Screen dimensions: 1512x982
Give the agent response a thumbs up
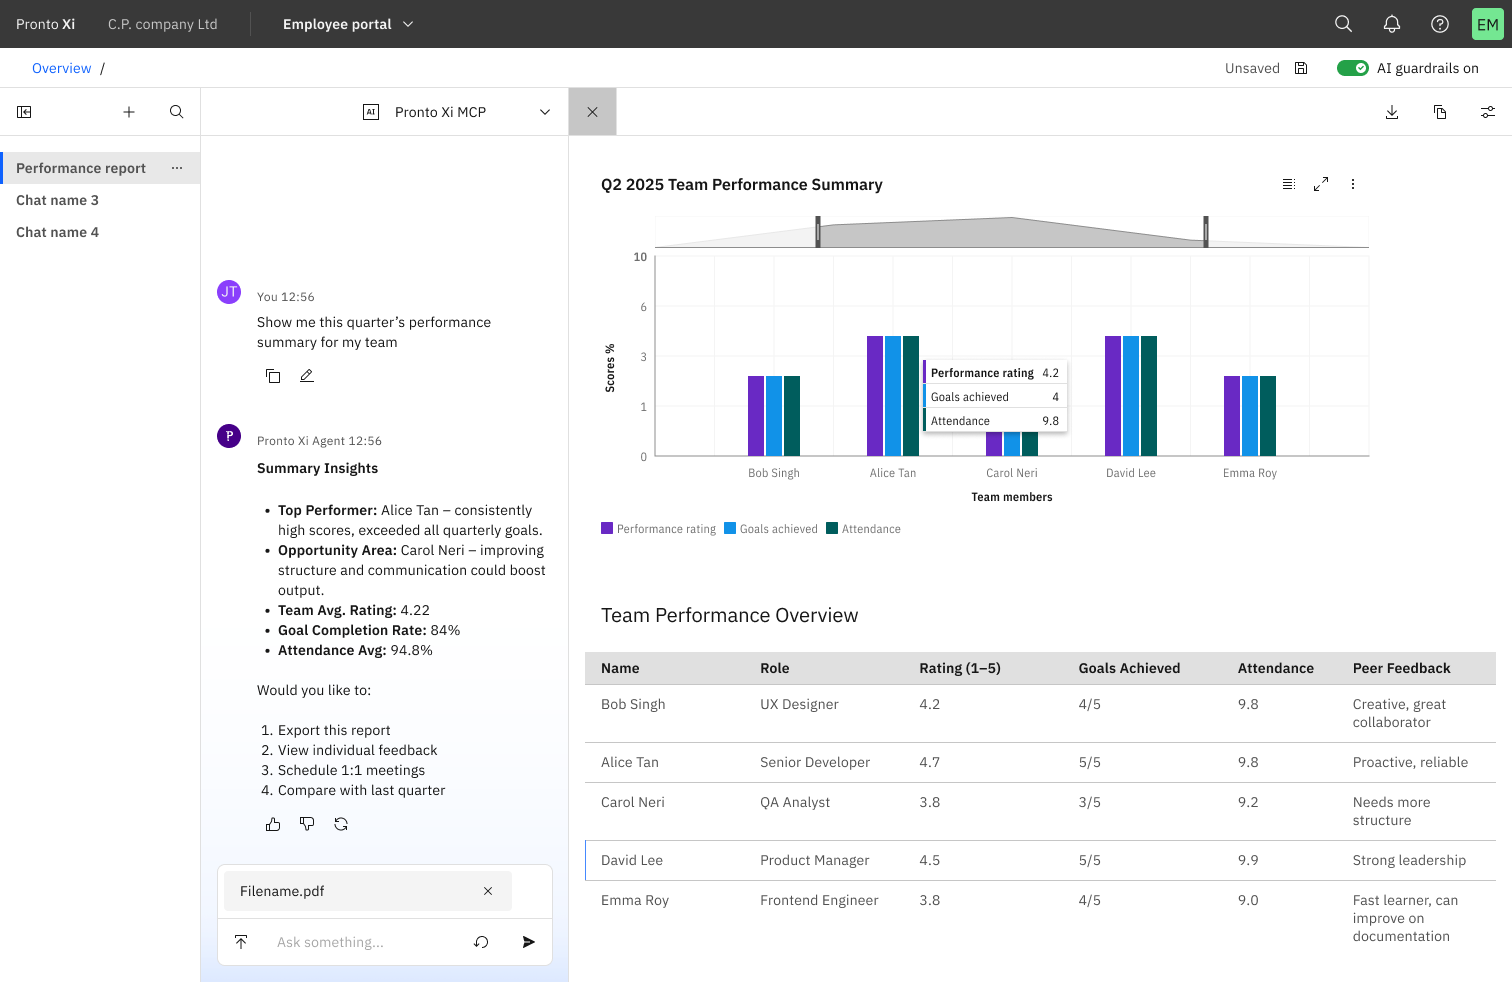[x=273, y=823]
